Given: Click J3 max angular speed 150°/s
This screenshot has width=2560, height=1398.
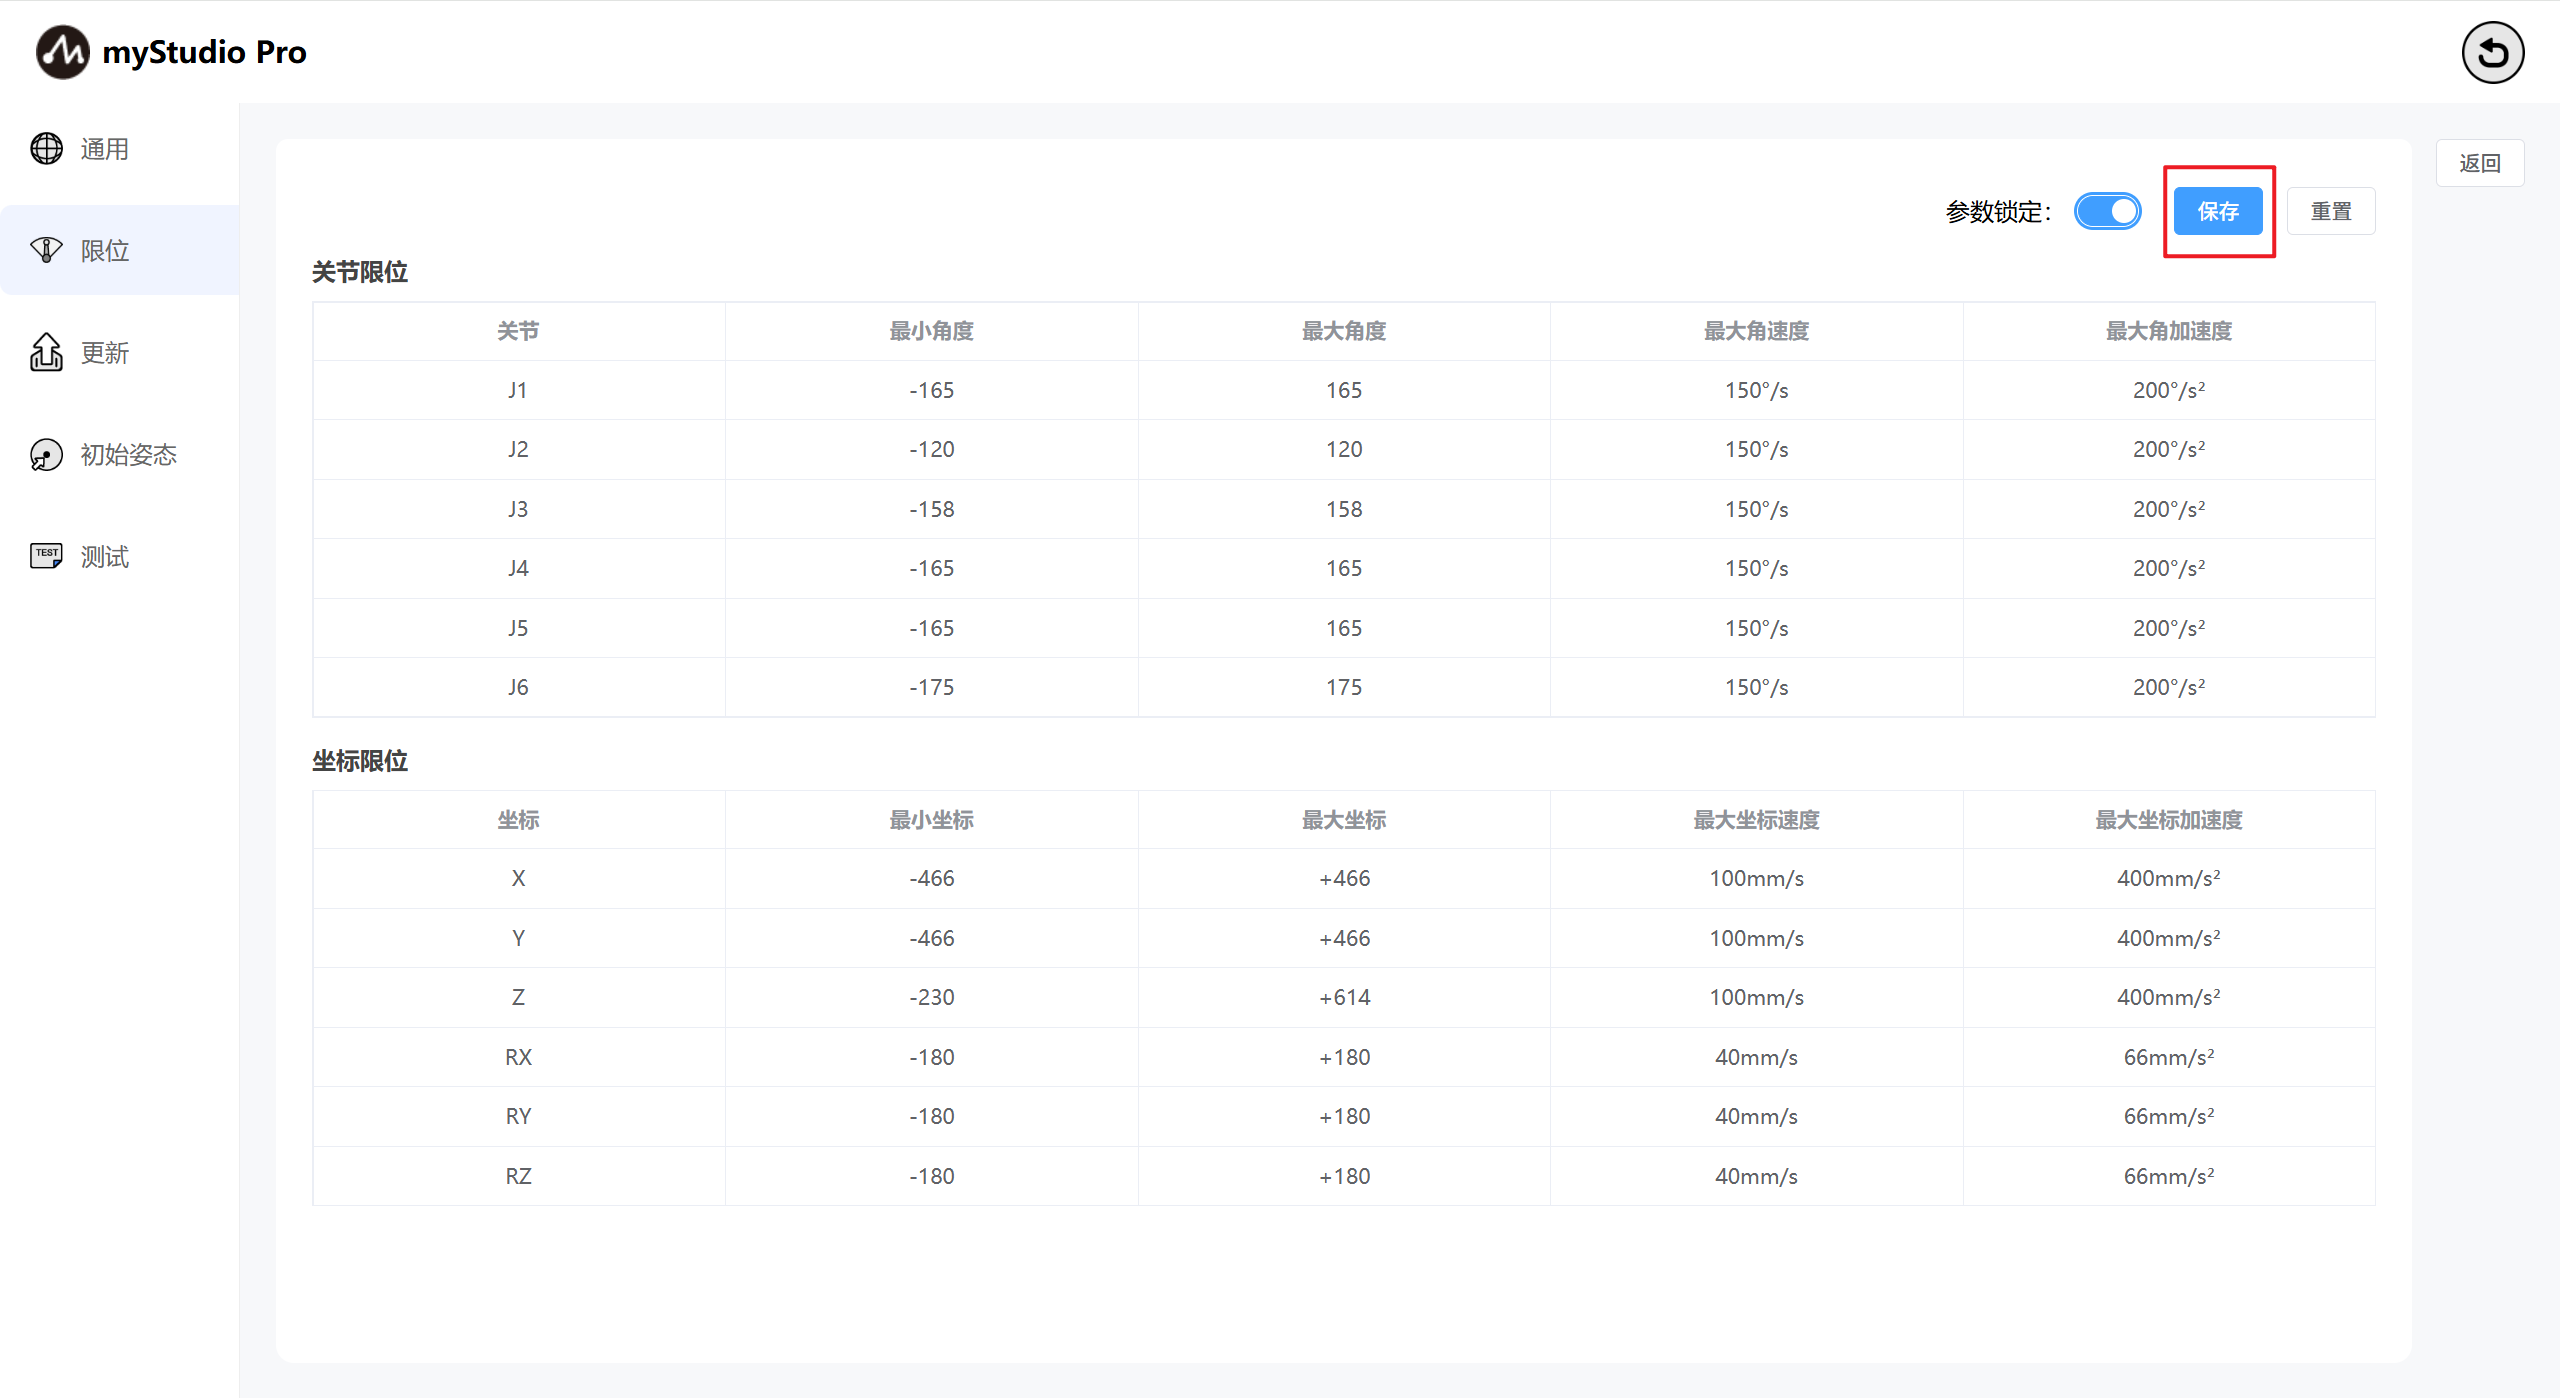Looking at the screenshot, I should pos(1756,509).
